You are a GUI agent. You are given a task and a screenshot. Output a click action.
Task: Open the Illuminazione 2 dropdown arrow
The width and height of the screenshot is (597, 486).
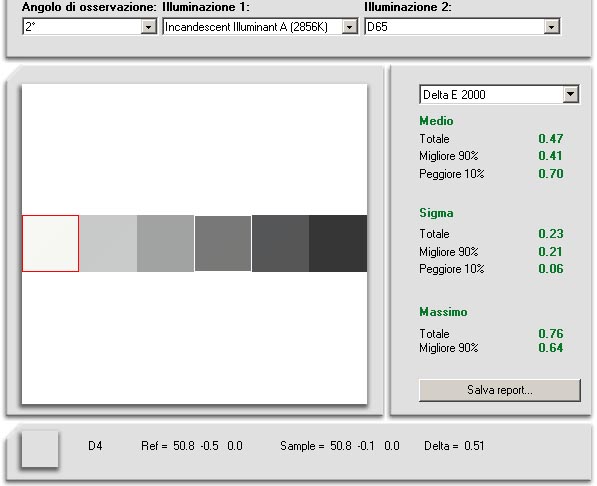click(551, 27)
